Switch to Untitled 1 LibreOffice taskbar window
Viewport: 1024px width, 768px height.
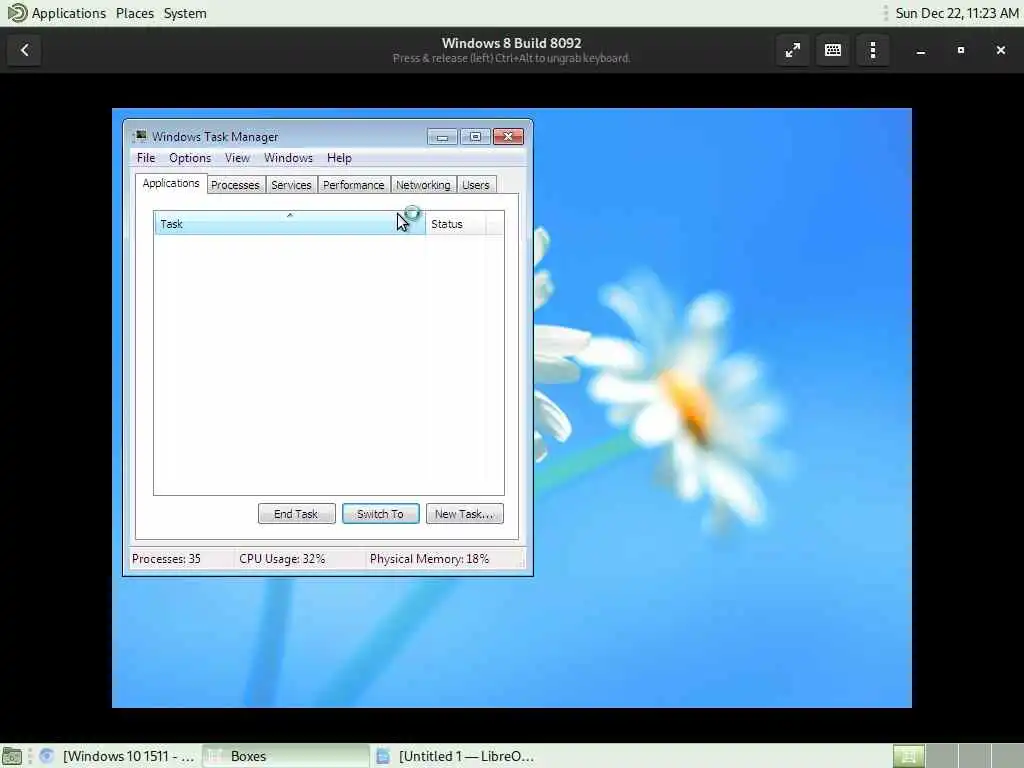(456, 756)
